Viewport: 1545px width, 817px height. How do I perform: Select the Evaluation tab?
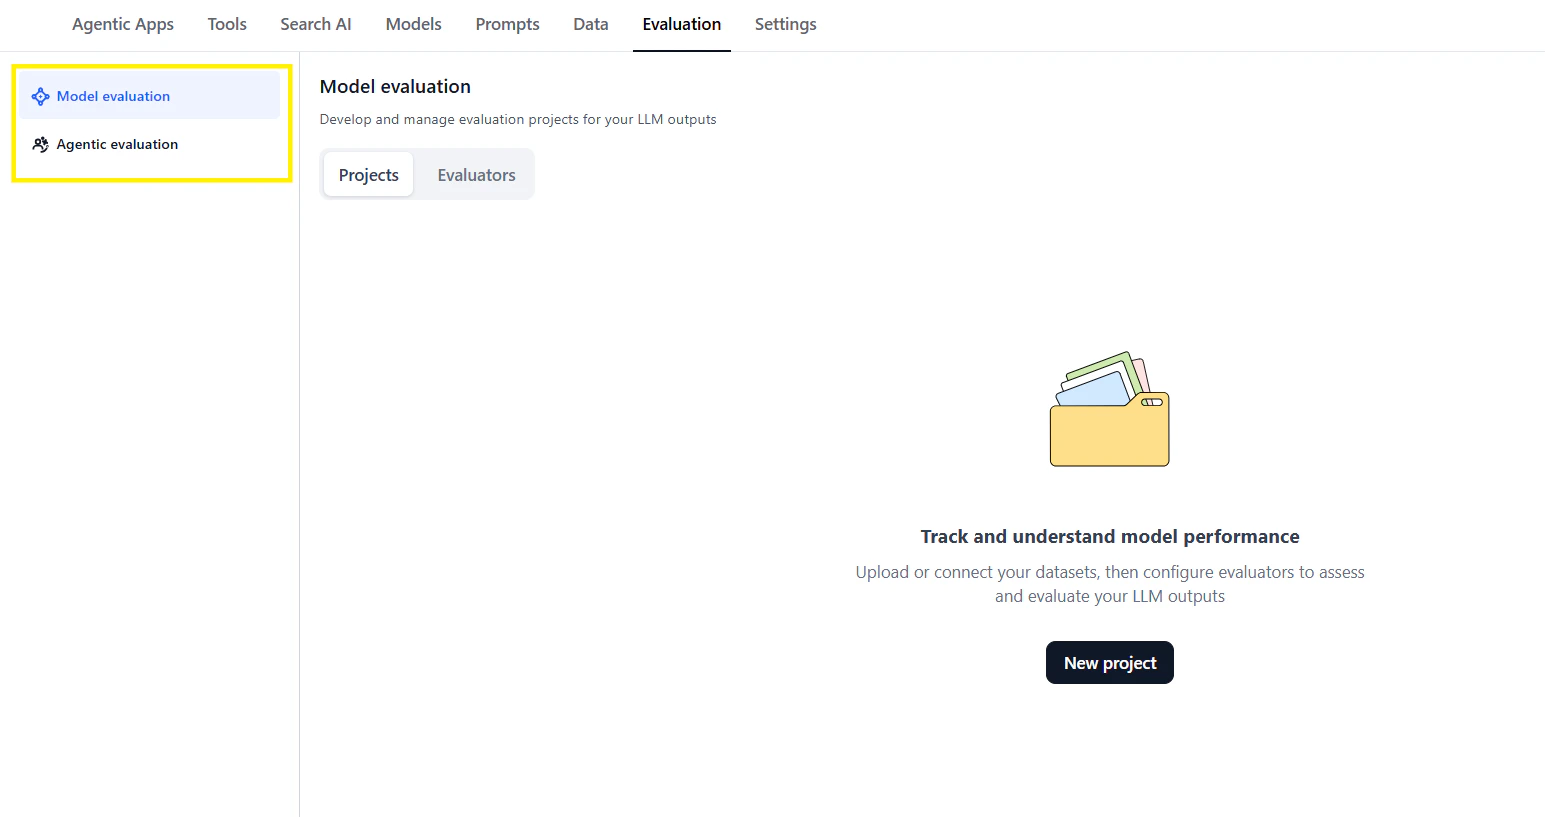click(681, 24)
